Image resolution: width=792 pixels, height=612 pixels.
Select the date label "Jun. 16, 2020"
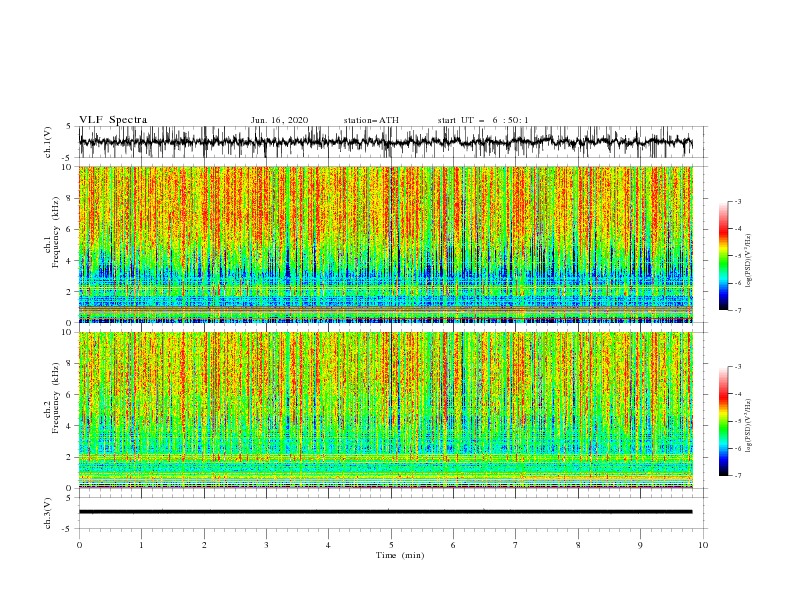(279, 120)
